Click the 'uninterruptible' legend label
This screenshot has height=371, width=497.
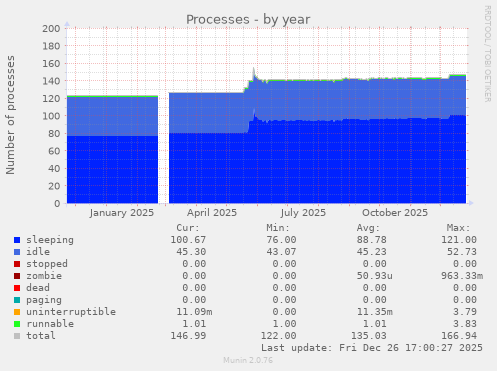click(x=71, y=312)
